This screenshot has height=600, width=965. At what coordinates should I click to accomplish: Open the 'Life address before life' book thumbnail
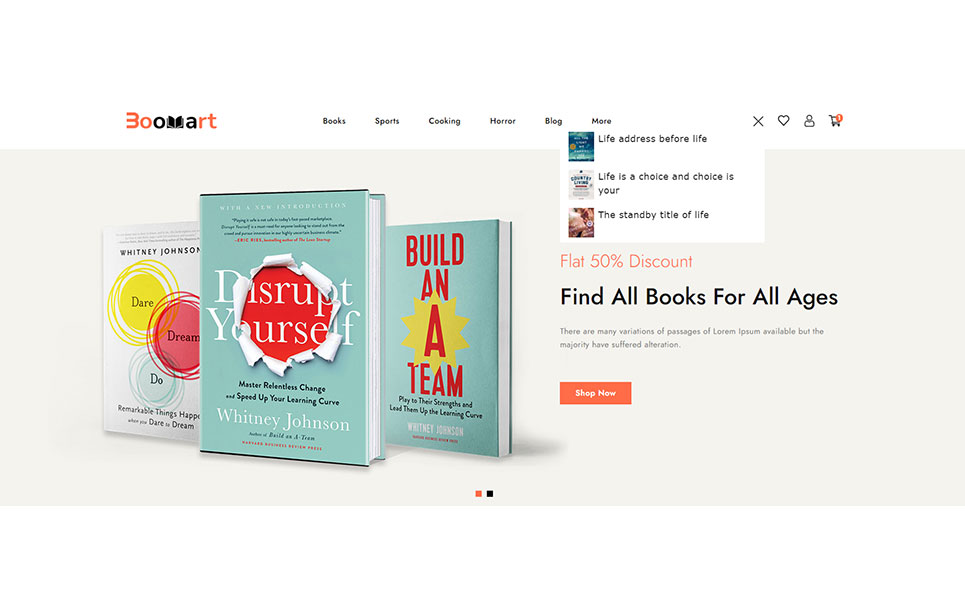pyautogui.click(x=581, y=146)
